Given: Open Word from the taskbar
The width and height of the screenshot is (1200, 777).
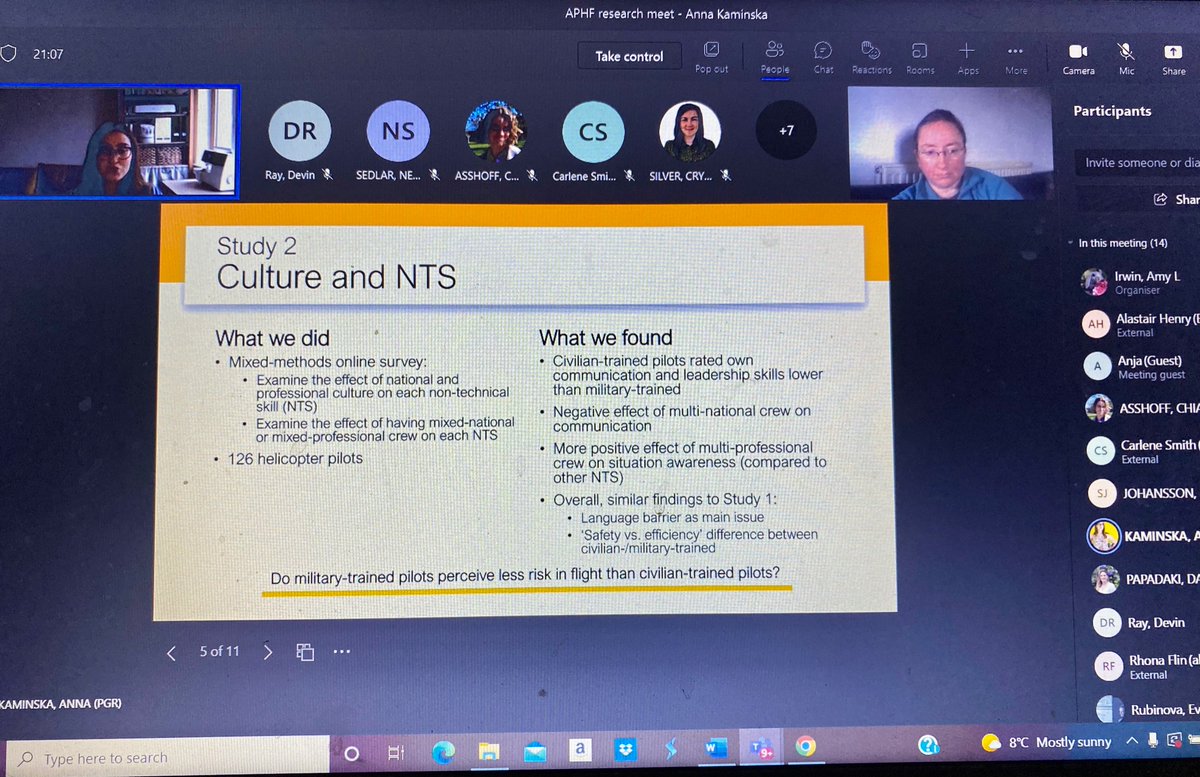Looking at the screenshot, I should click(716, 748).
